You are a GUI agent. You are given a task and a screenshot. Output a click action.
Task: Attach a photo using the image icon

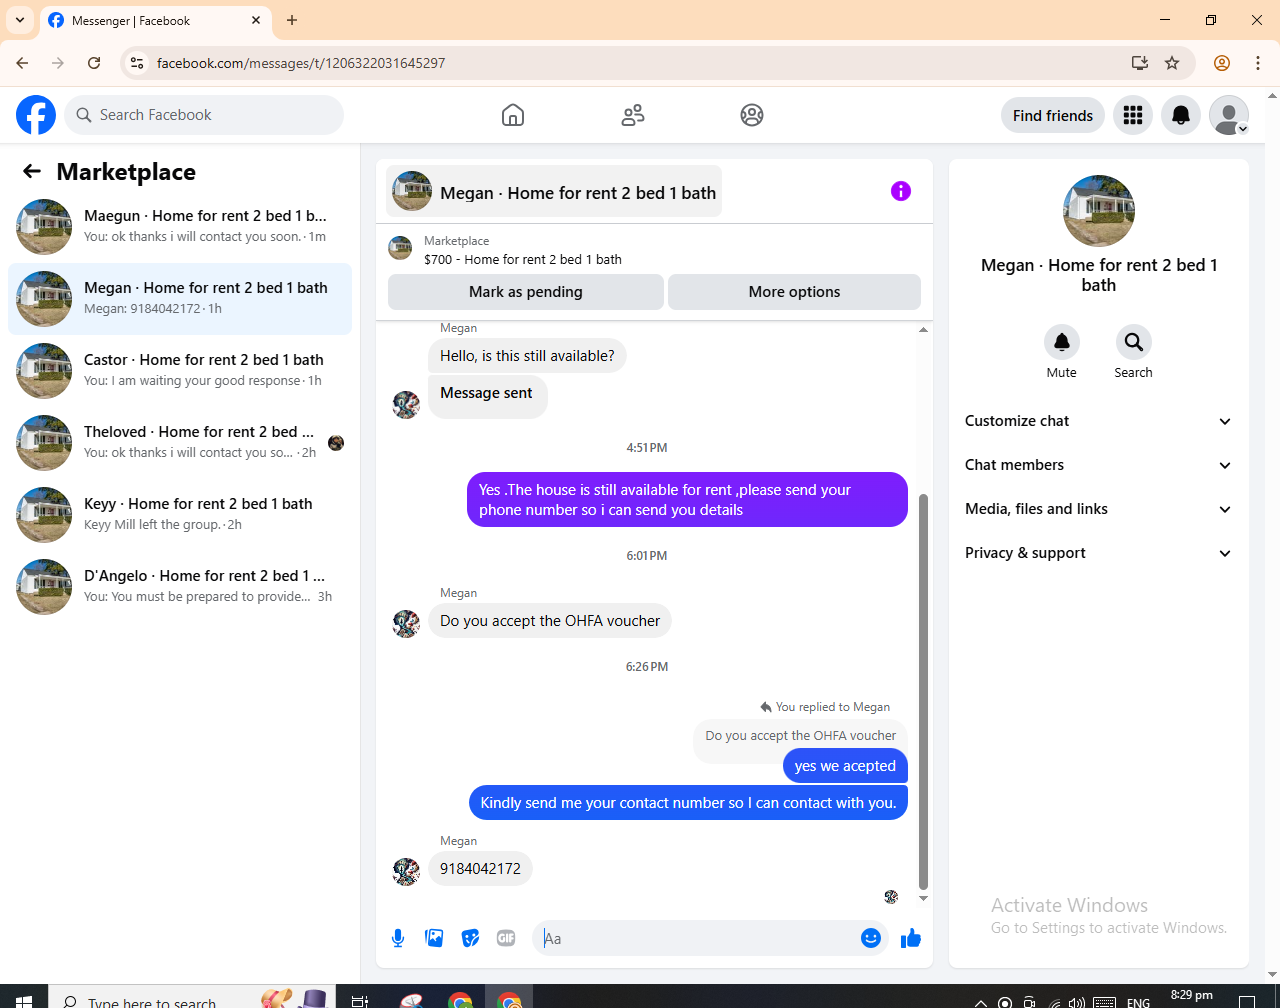(x=434, y=938)
